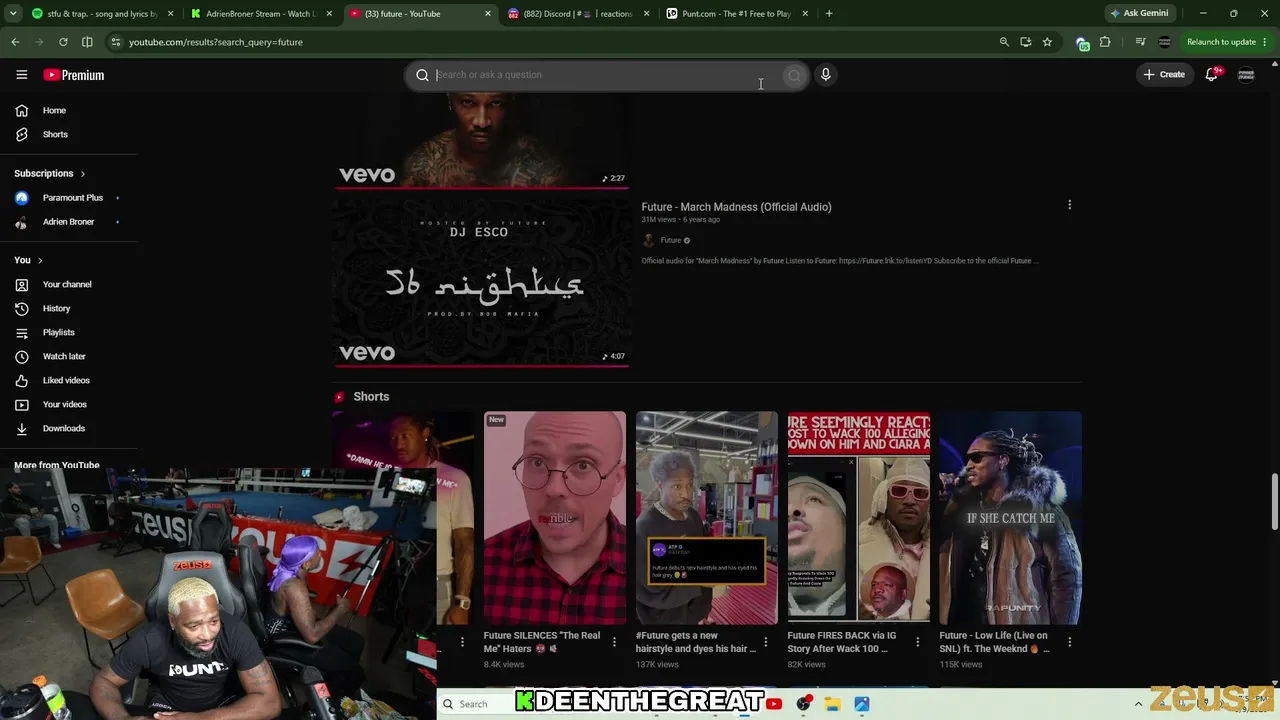Go back with browser back arrow
The height and width of the screenshot is (720, 1280).
pyautogui.click(x=15, y=42)
